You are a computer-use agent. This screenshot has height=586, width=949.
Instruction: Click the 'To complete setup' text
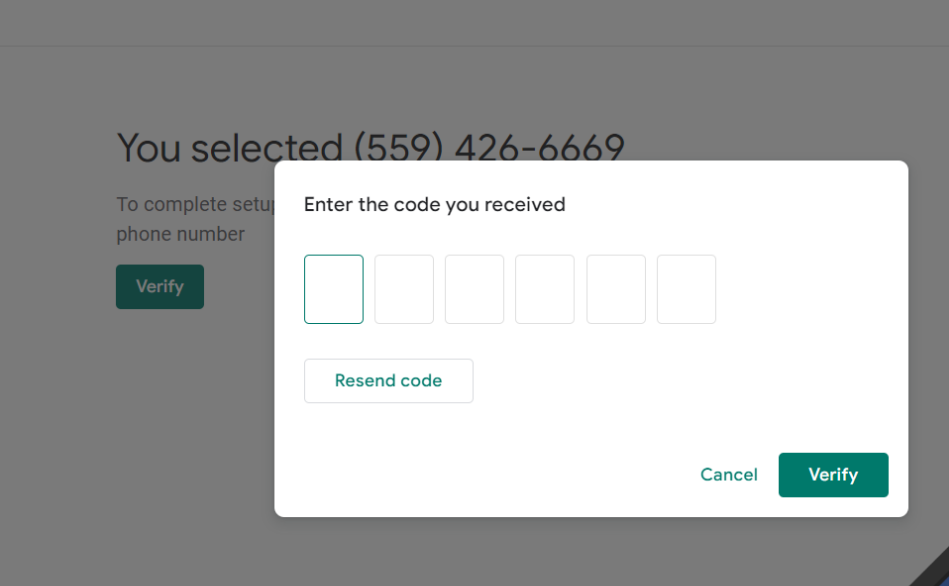pos(195,205)
